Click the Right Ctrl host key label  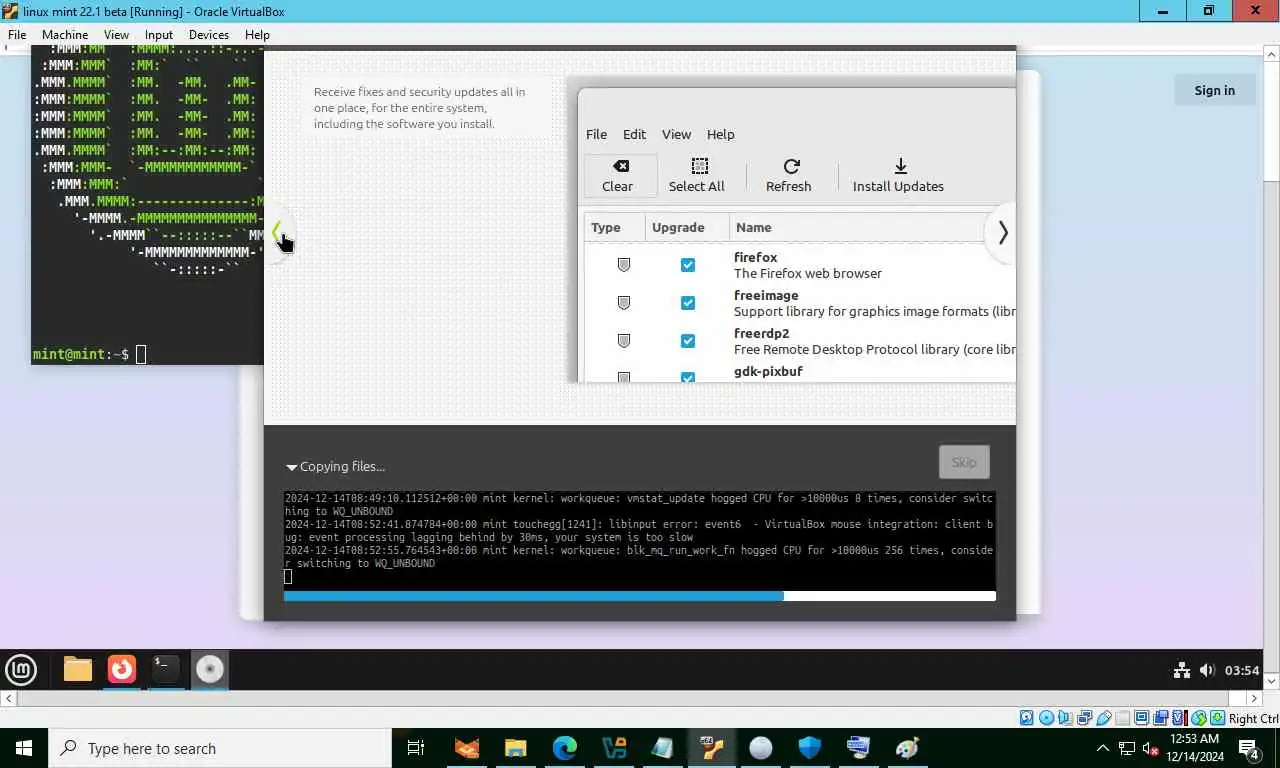(1253, 718)
